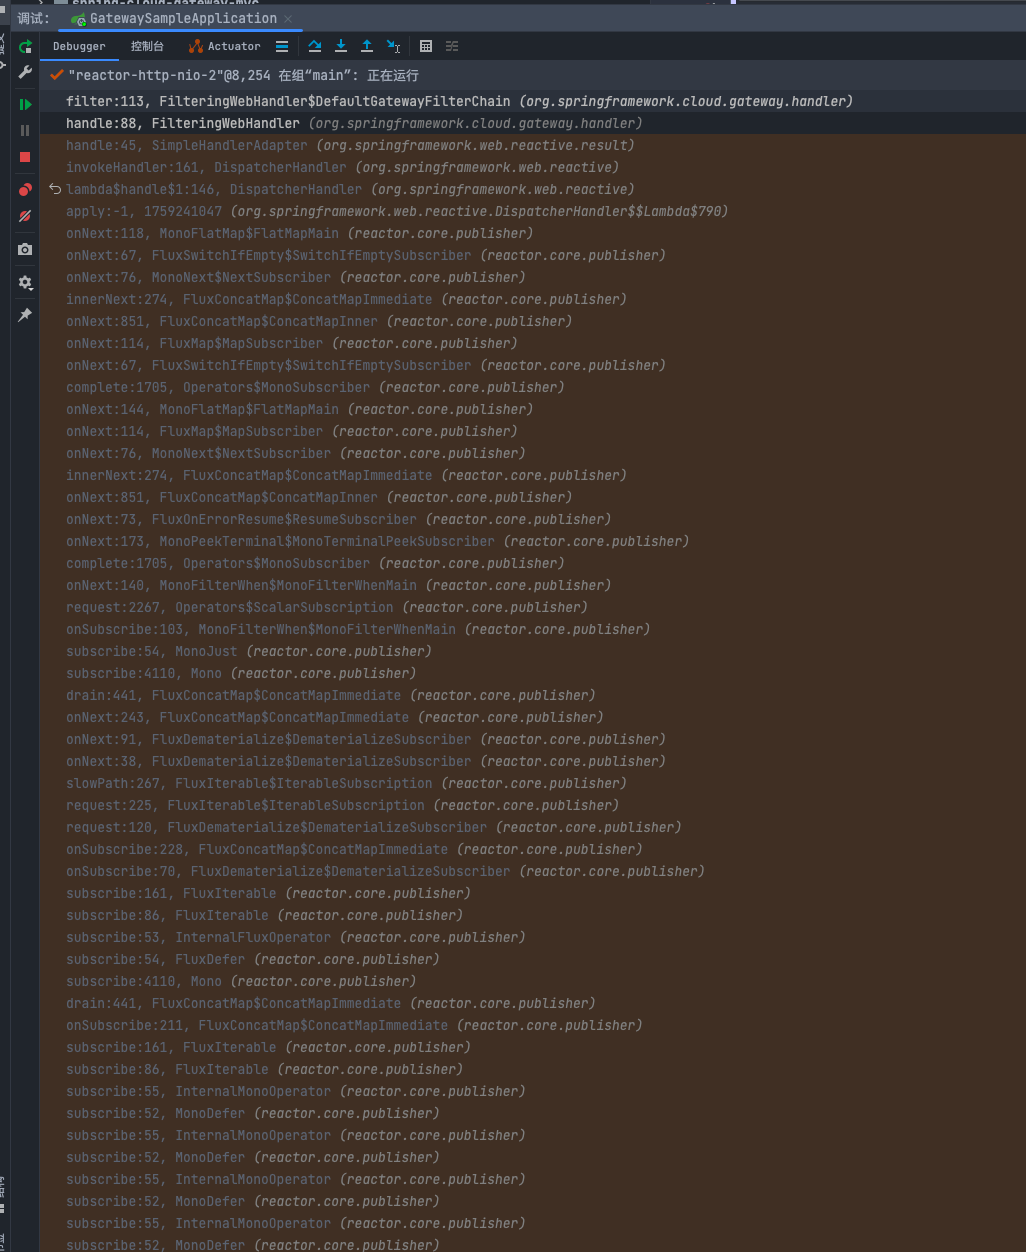Toggle the pin tab icon
The image size is (1026, 1252).
click(x=25, y=315)
